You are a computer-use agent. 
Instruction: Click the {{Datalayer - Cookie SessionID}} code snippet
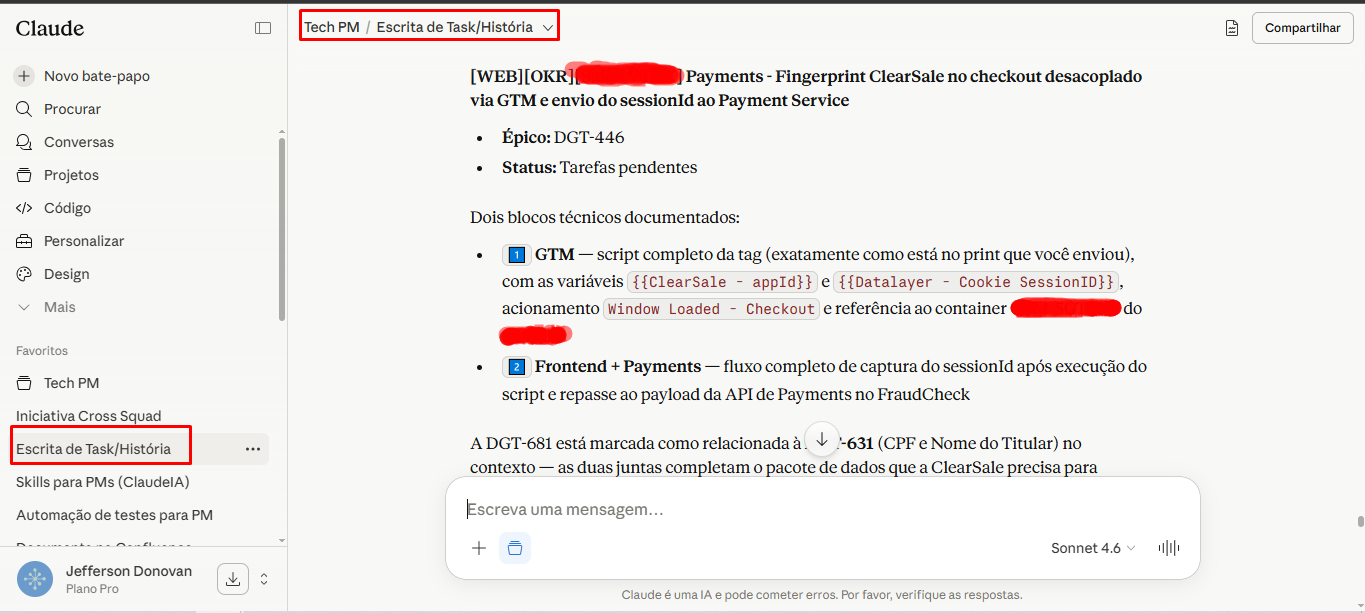tap(975, 282)
